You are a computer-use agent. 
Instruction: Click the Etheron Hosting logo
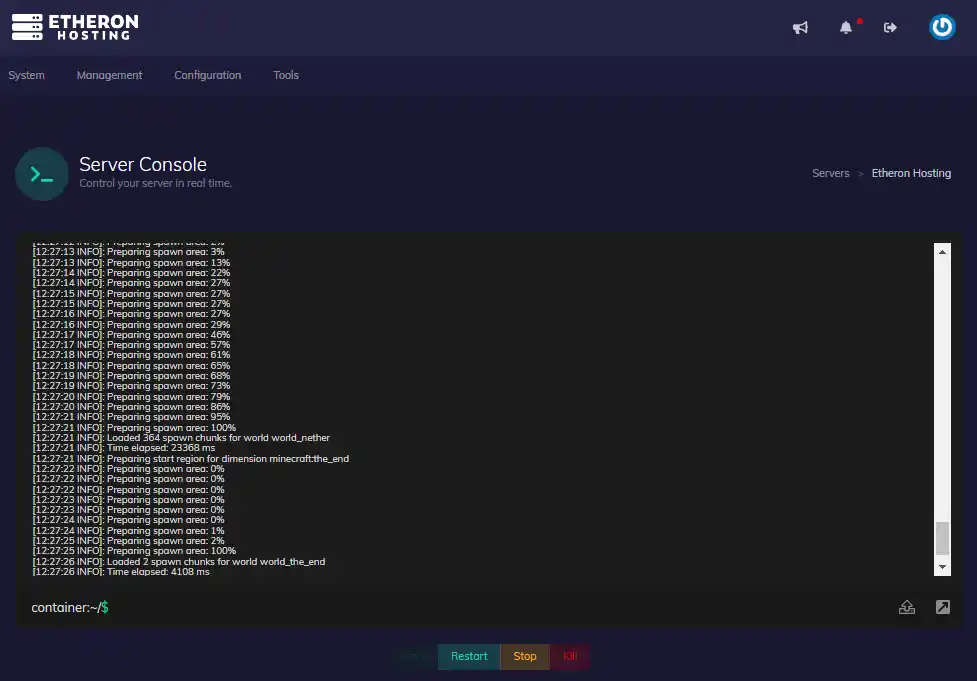tap(75, 27)
